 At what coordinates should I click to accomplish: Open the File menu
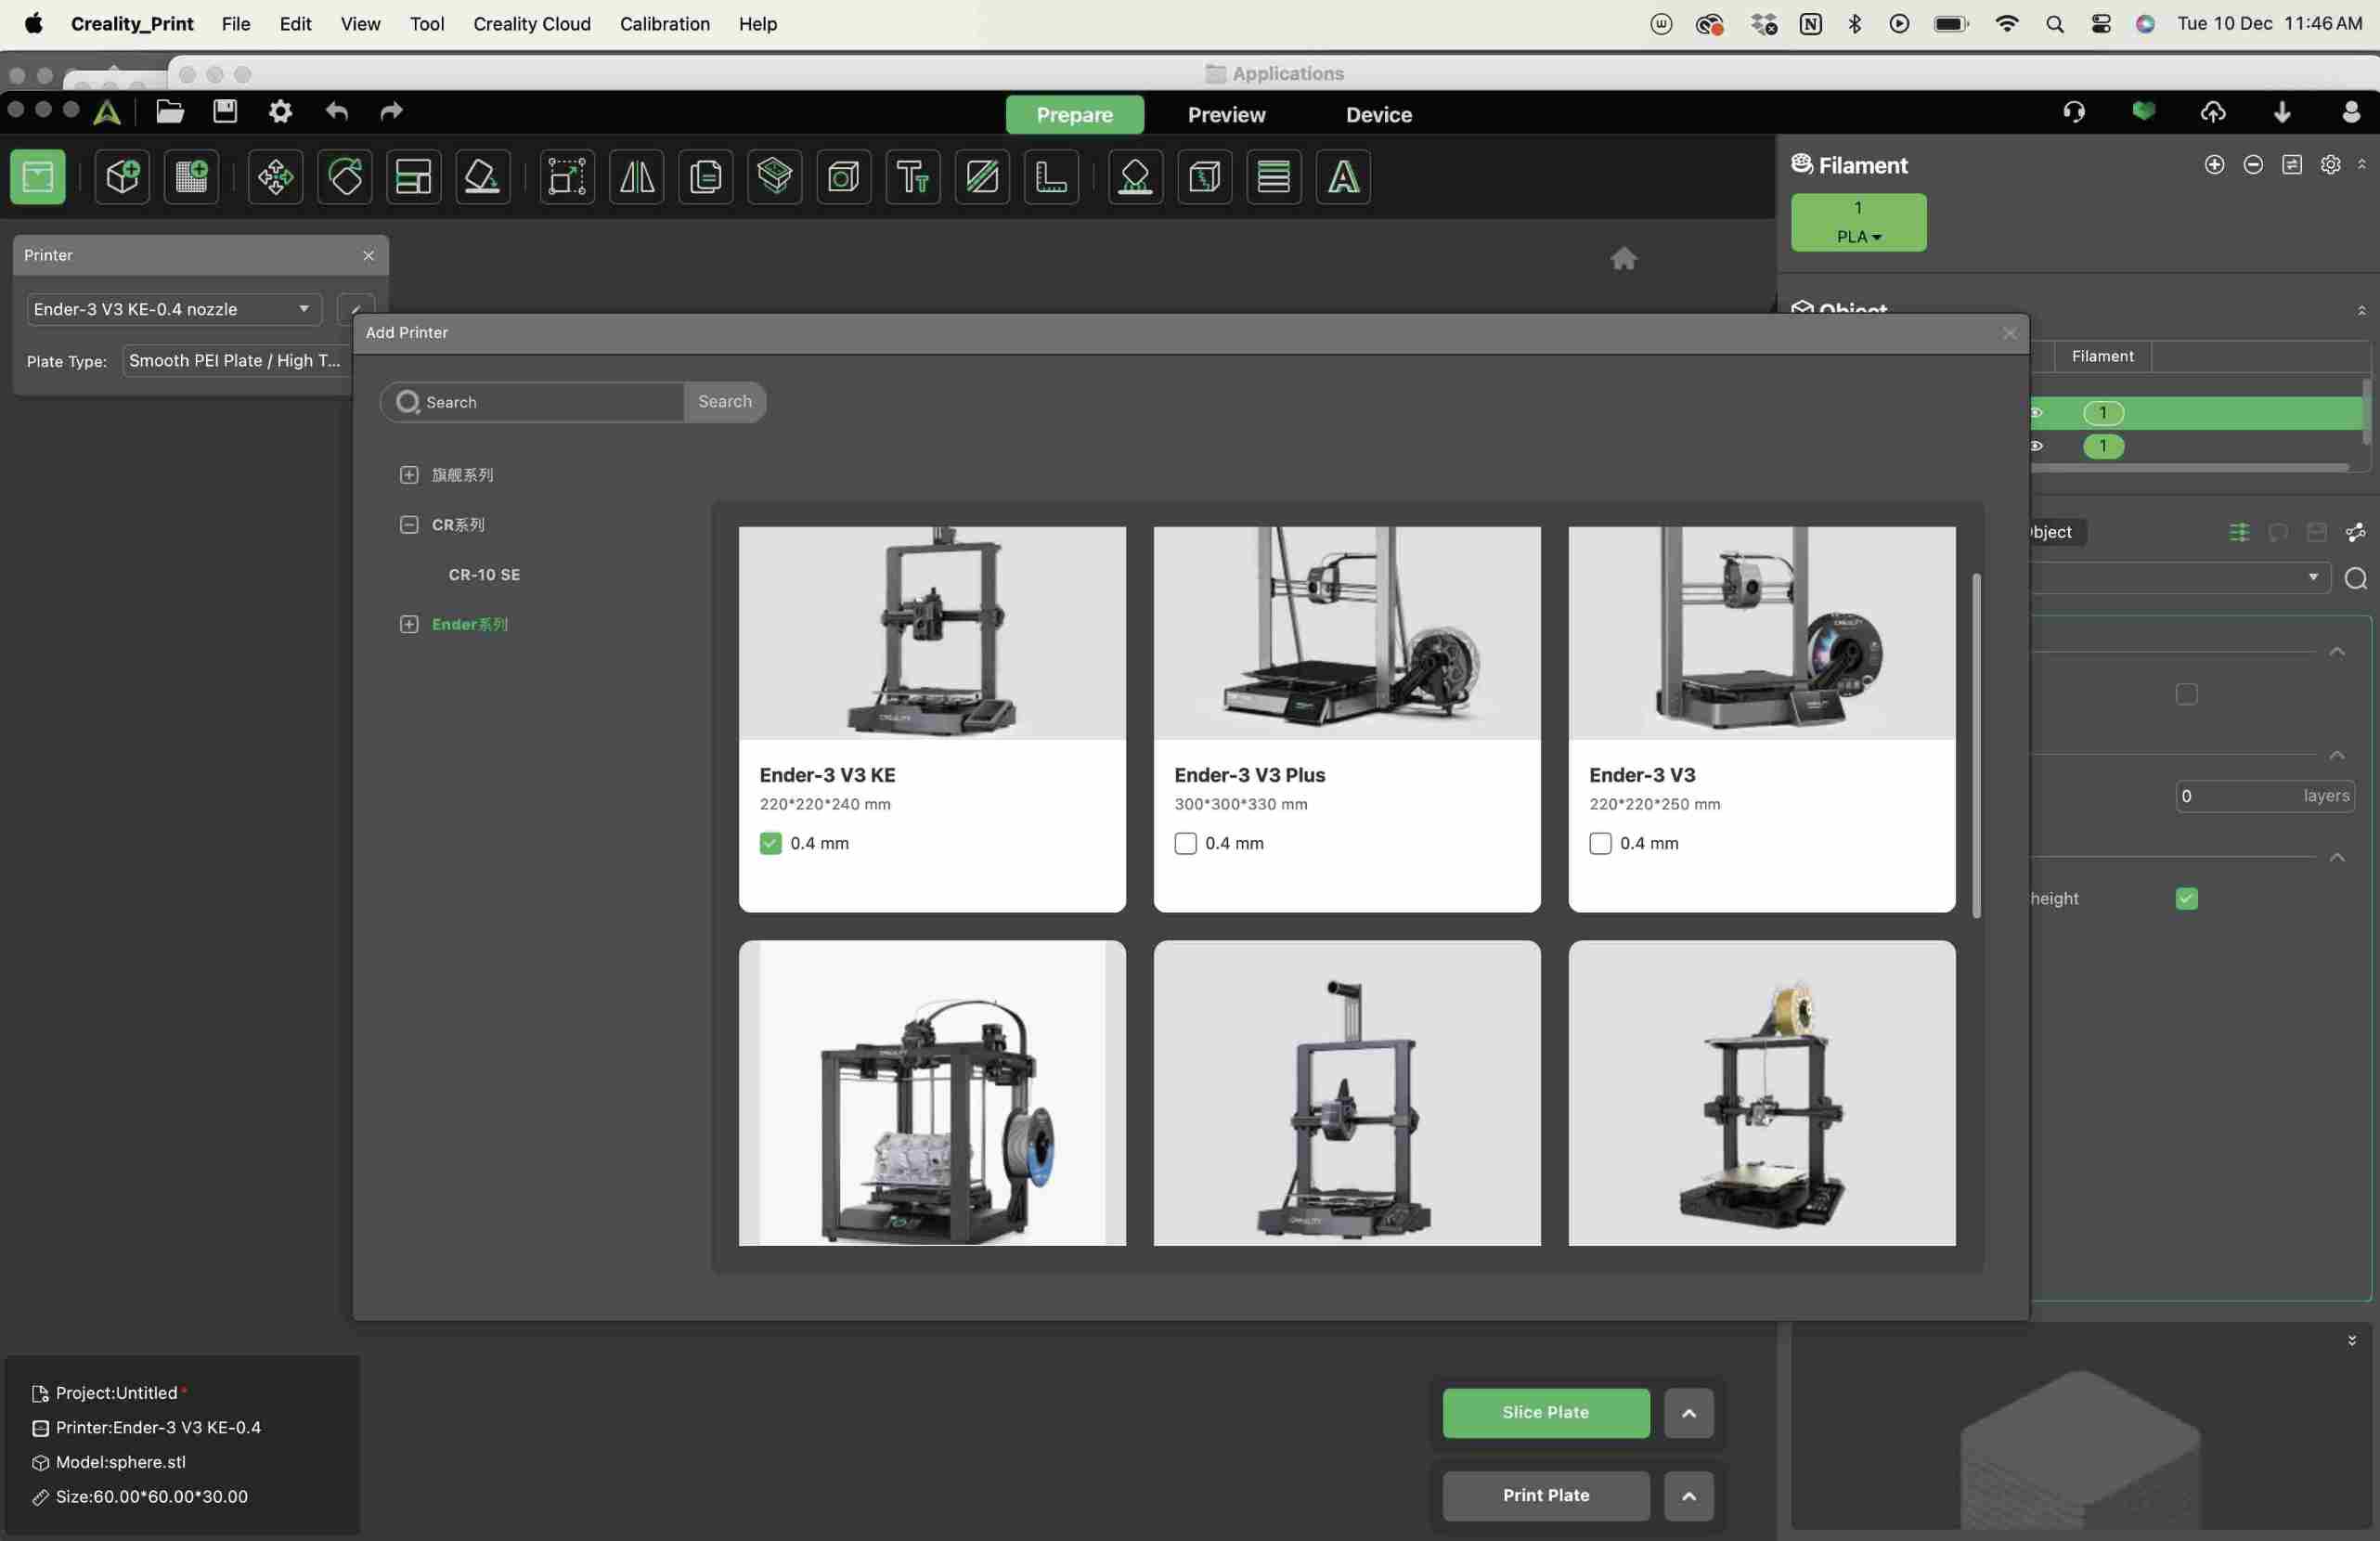pyautogui.click(x=236, y=23)
